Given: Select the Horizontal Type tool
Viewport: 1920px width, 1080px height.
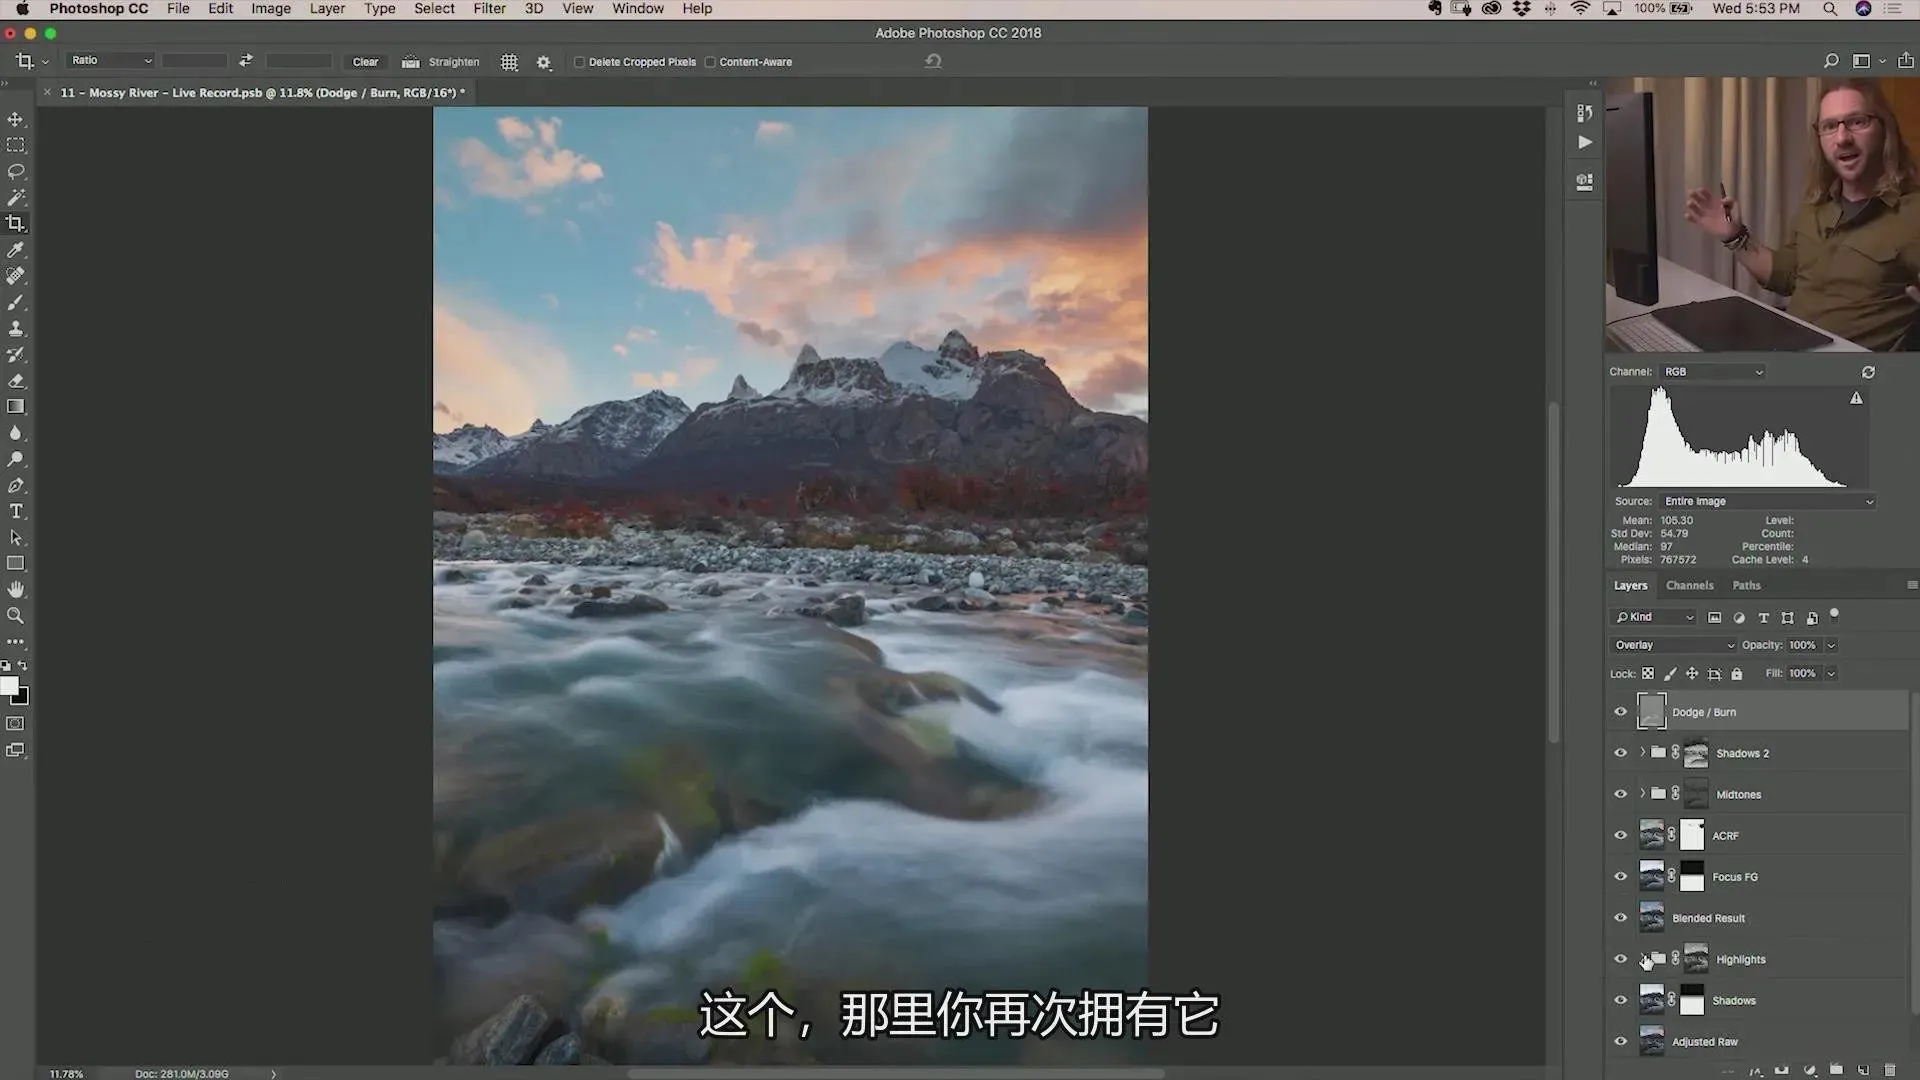Looking at the screenshot, I should [16, 511].
